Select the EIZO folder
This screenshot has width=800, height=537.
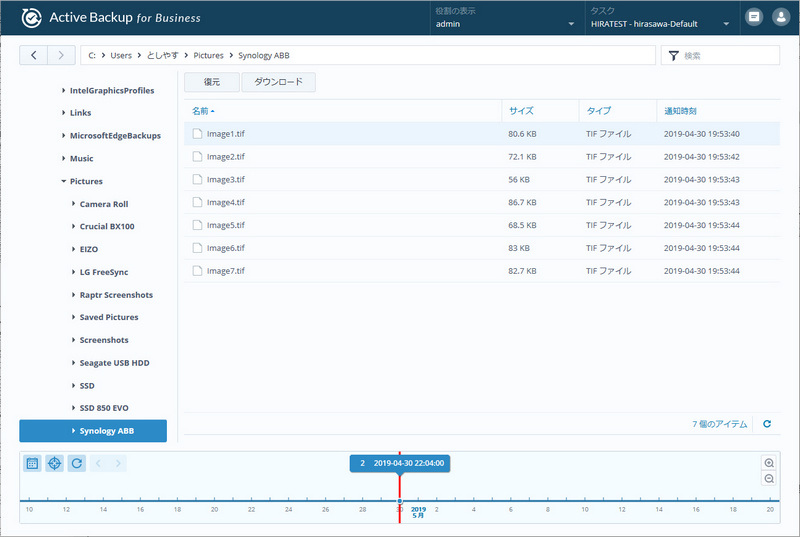click(89, 249)
